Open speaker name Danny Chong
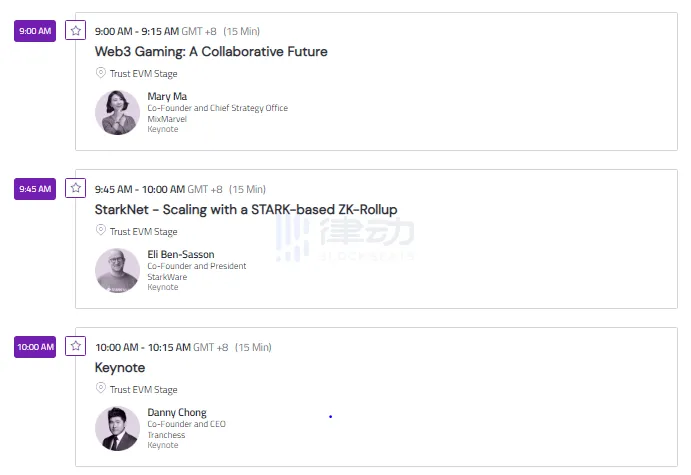Screen dimensions: 691x475 [177, 413]
